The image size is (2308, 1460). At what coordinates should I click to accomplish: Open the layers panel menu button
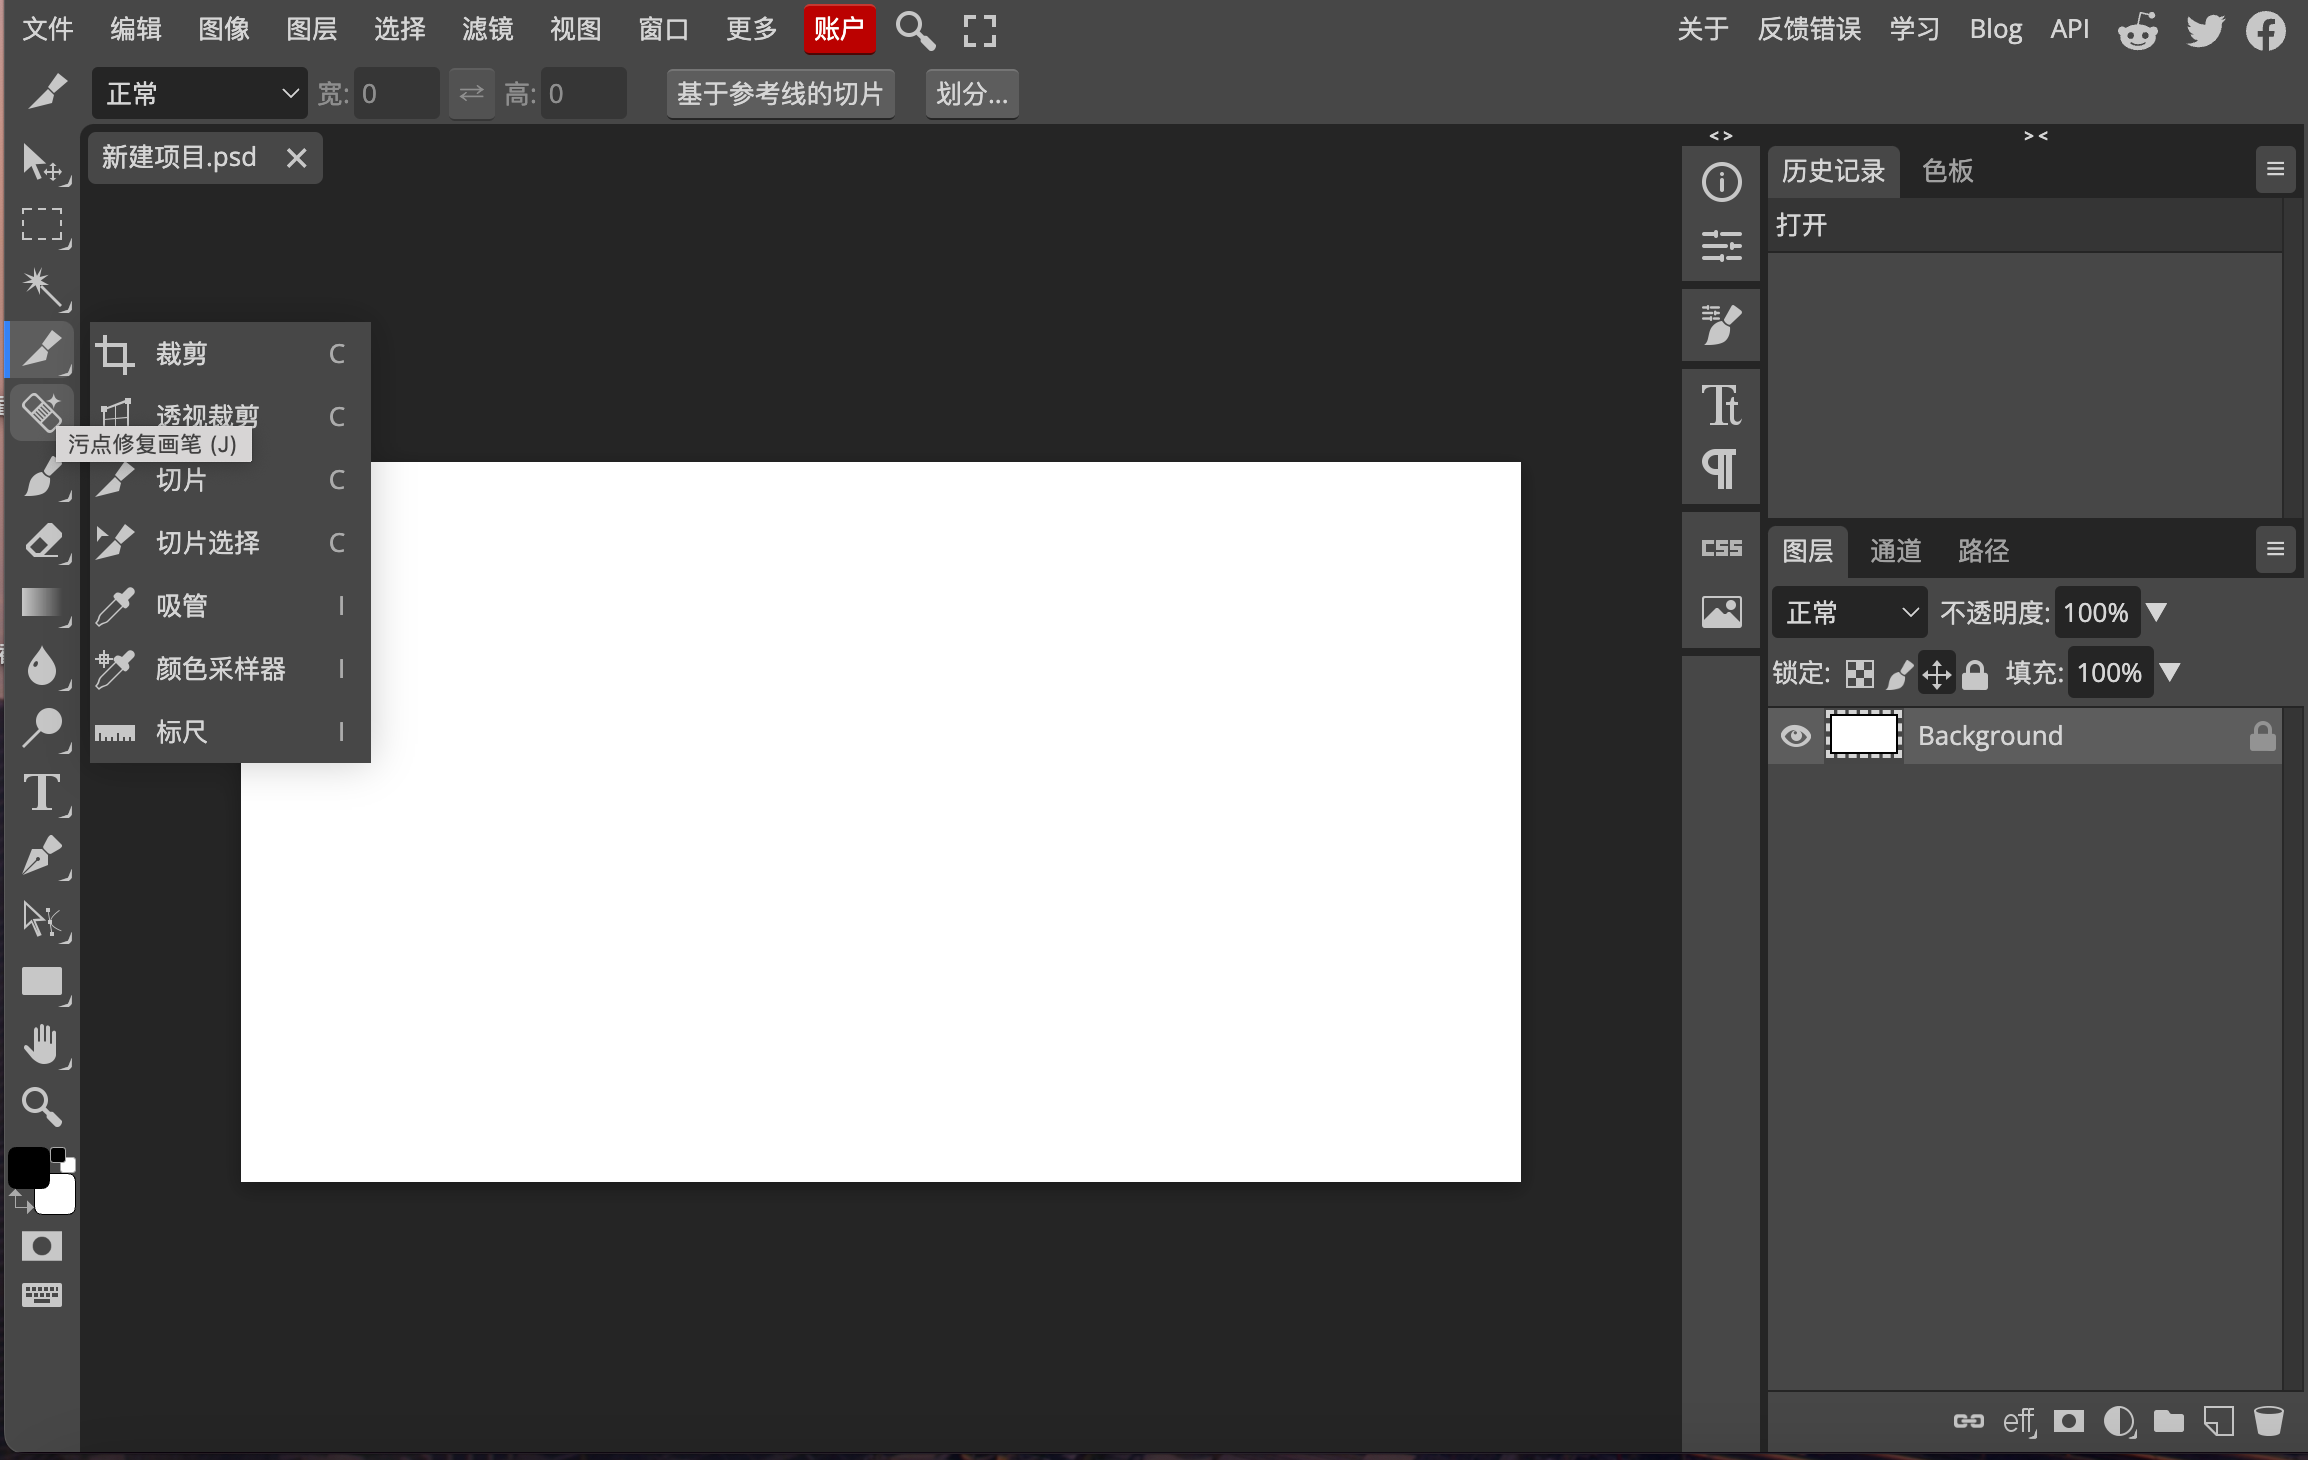[x=2275, y=550]
